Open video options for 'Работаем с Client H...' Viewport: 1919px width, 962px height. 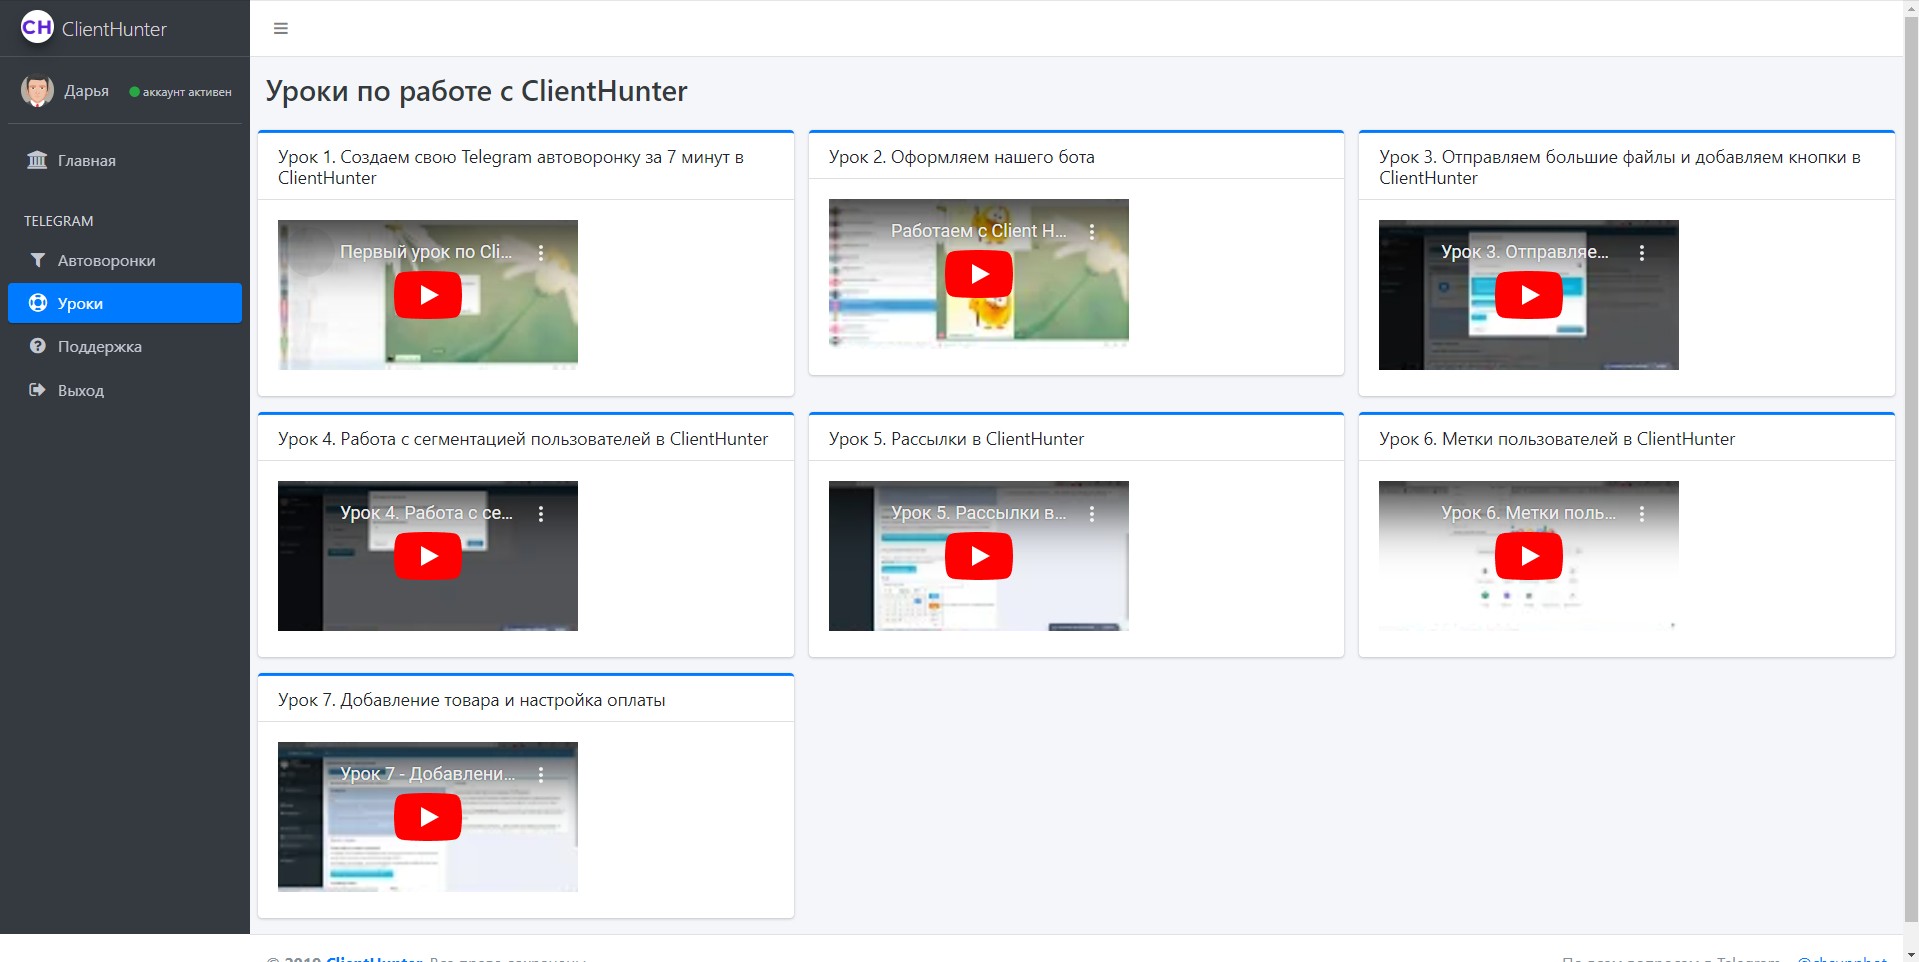pos(1092,232)
